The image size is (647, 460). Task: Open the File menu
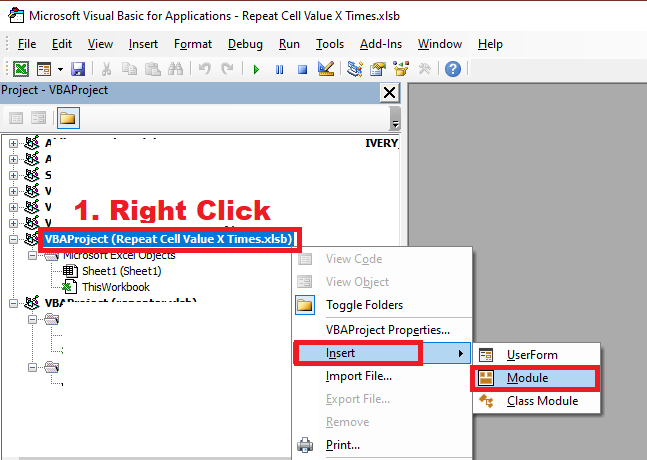27,44
